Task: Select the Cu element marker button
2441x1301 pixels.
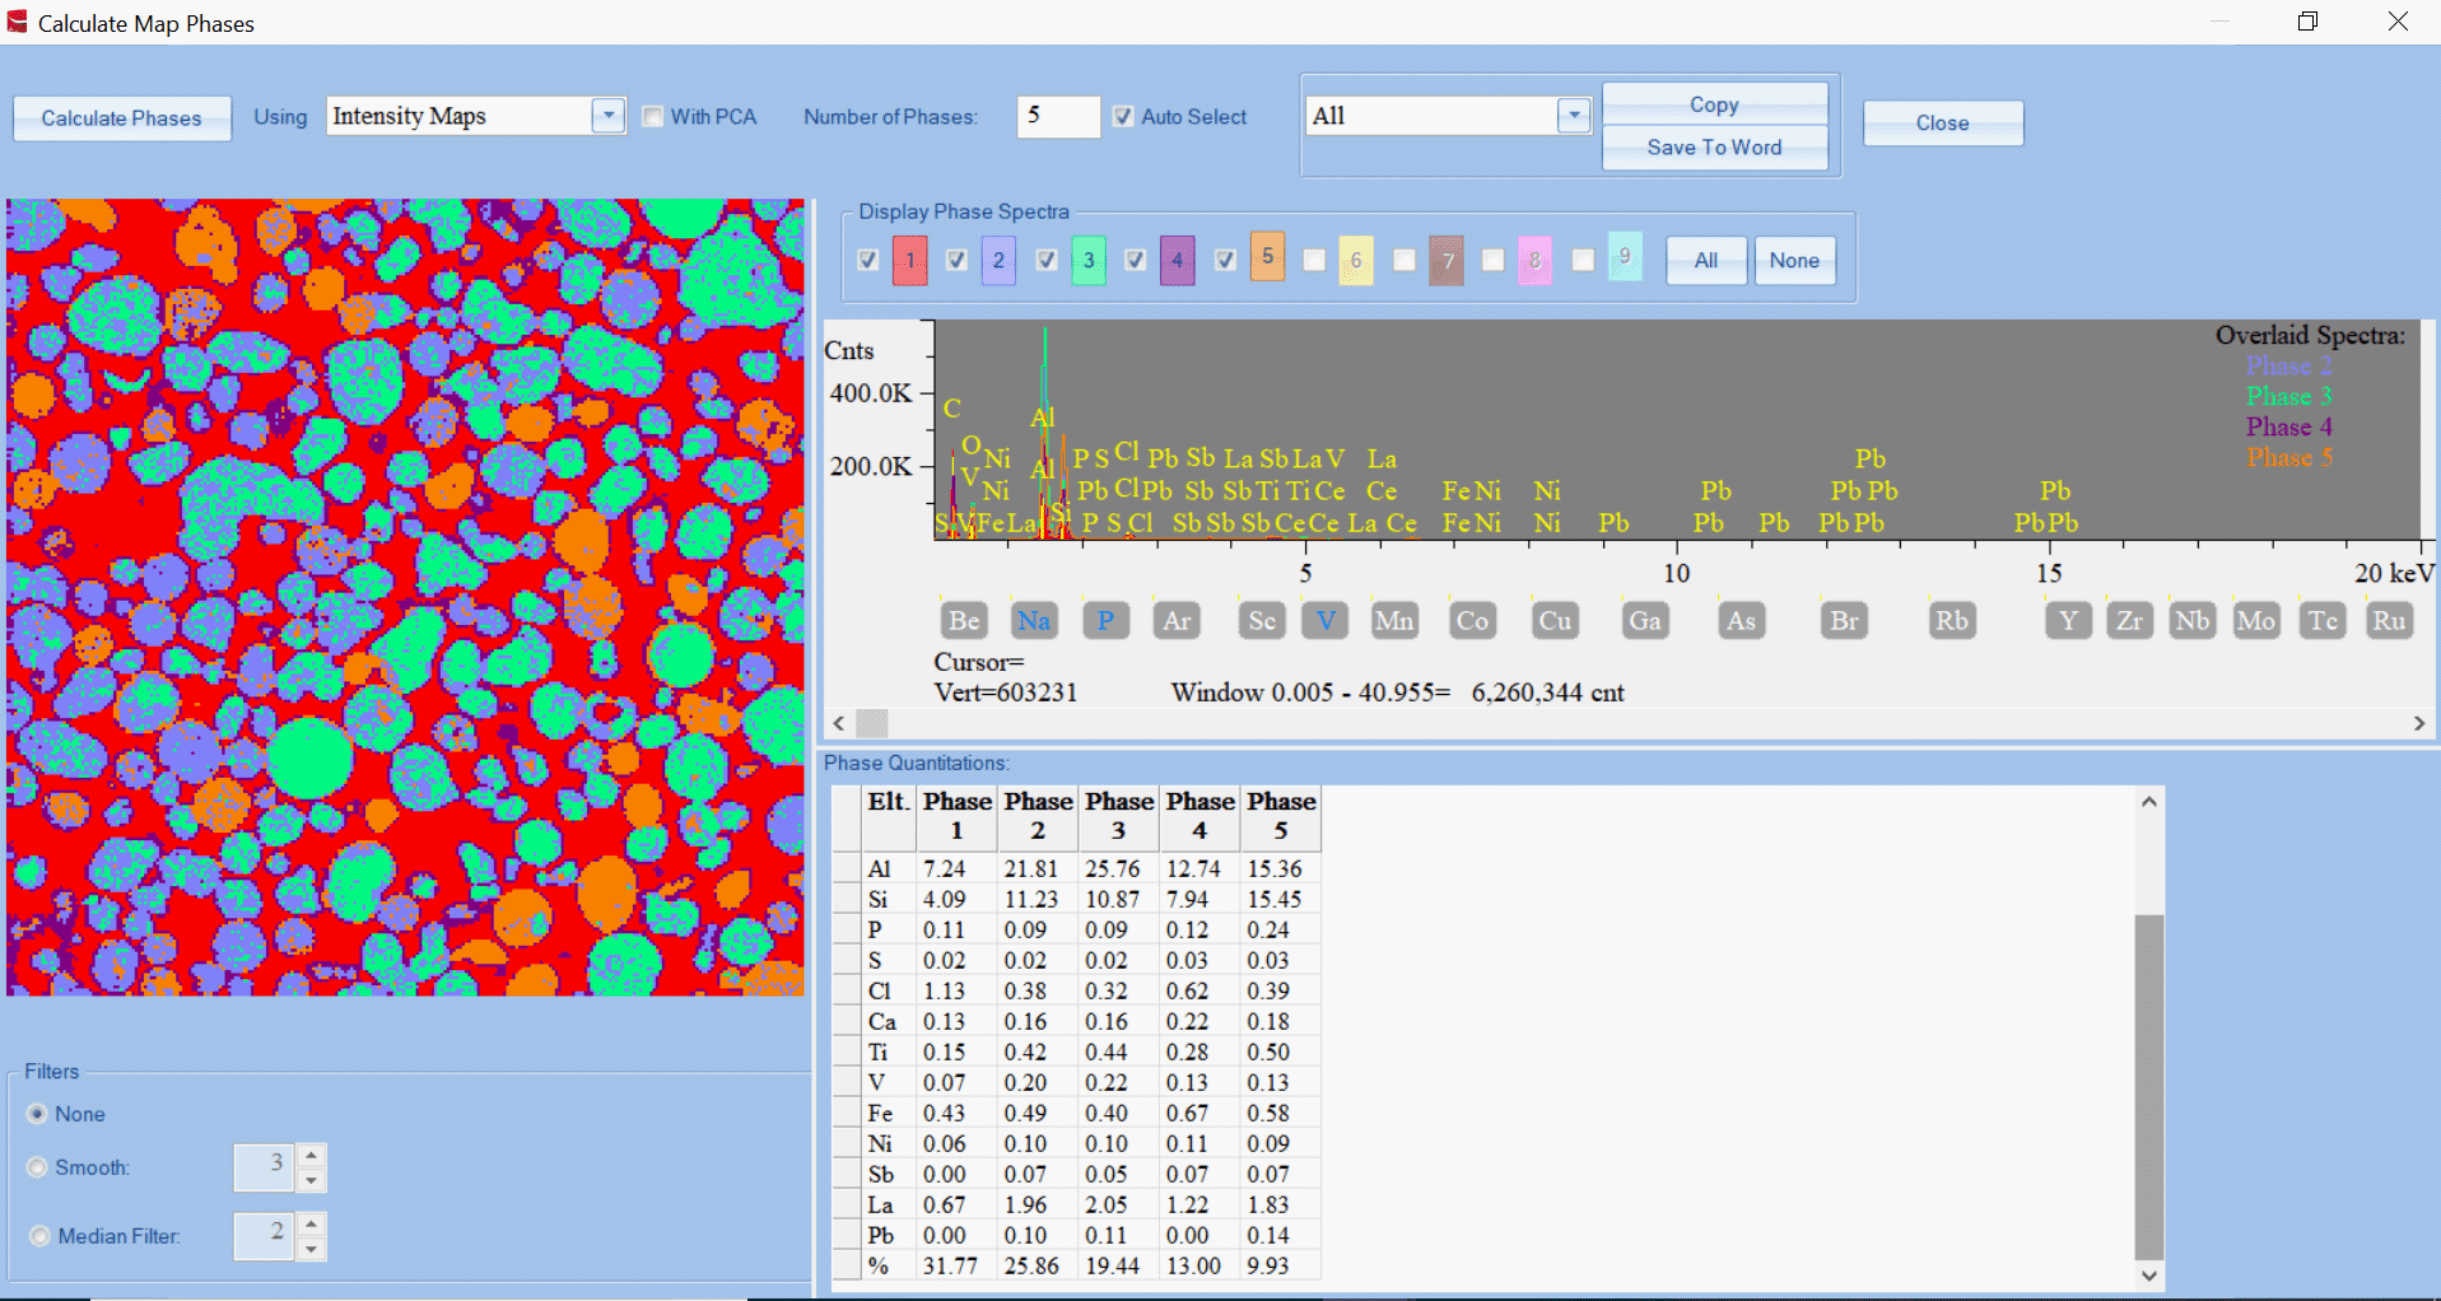Action: pyautogui.click(x=1554, y=621)
